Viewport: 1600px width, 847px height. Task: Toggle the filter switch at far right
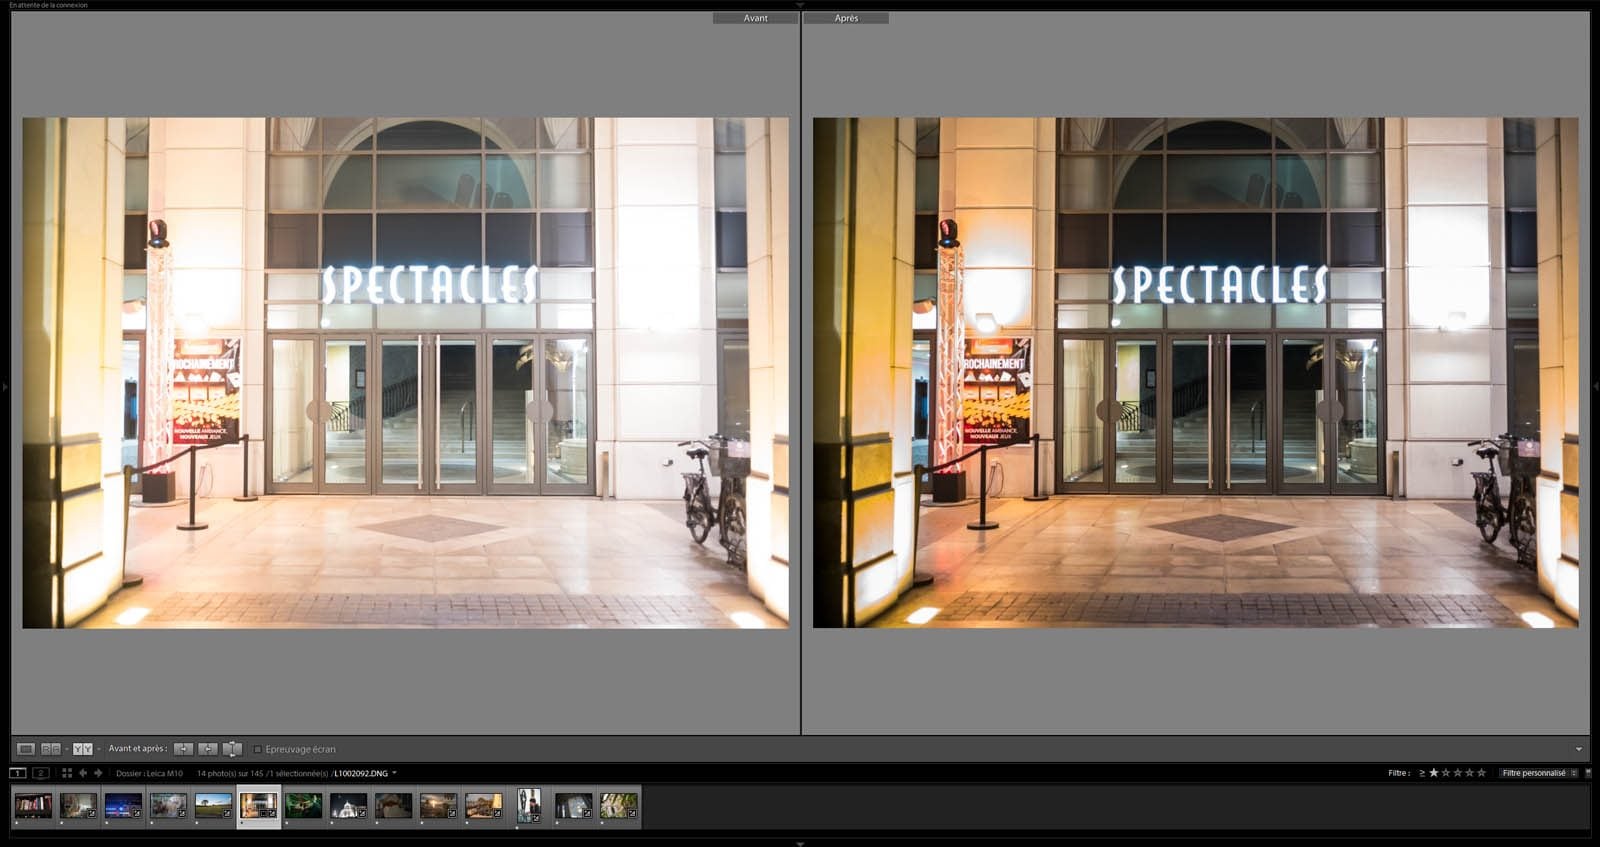(x=1588, y=773)
